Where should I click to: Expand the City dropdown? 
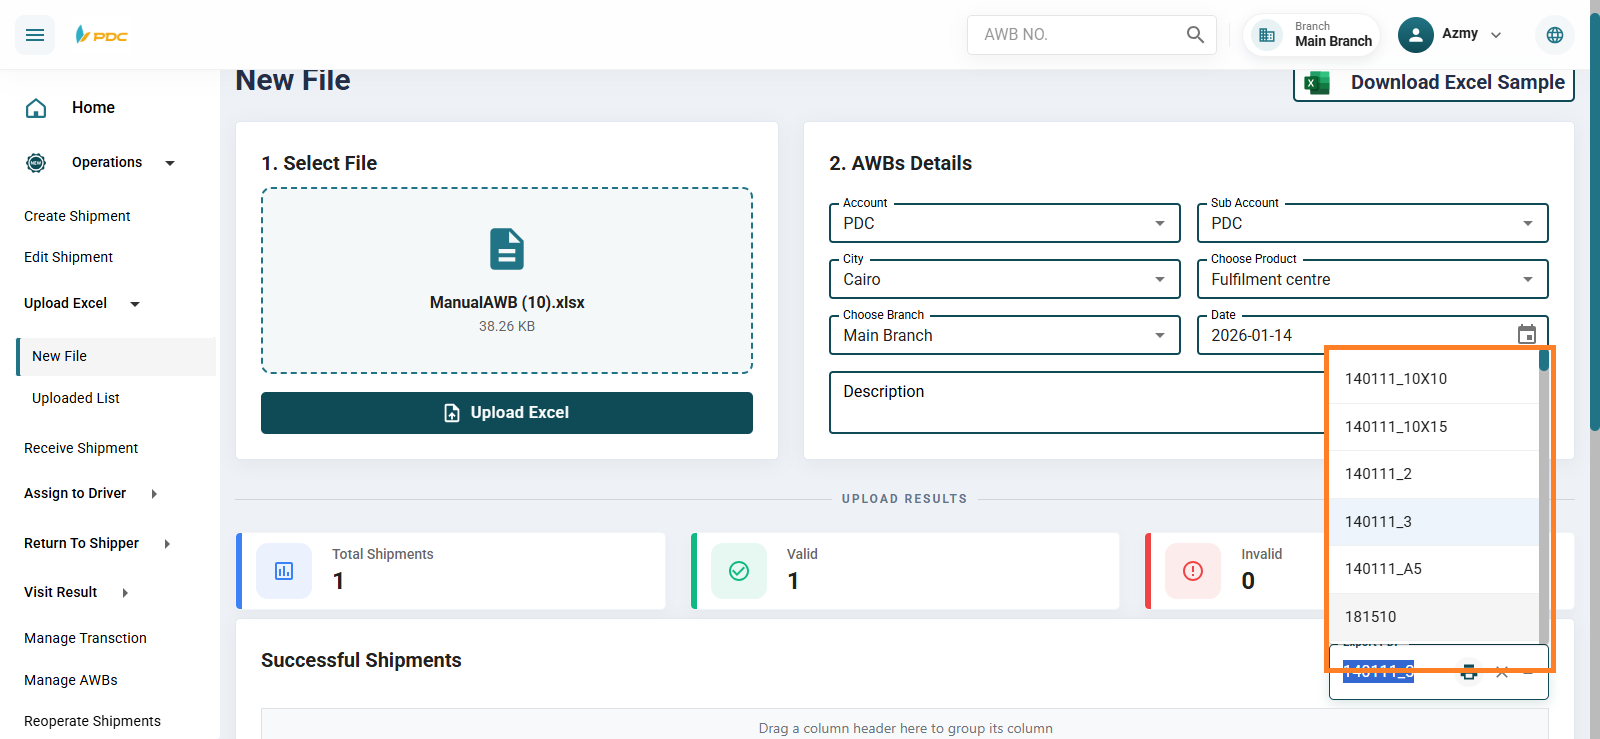(x=1004, y=279)
